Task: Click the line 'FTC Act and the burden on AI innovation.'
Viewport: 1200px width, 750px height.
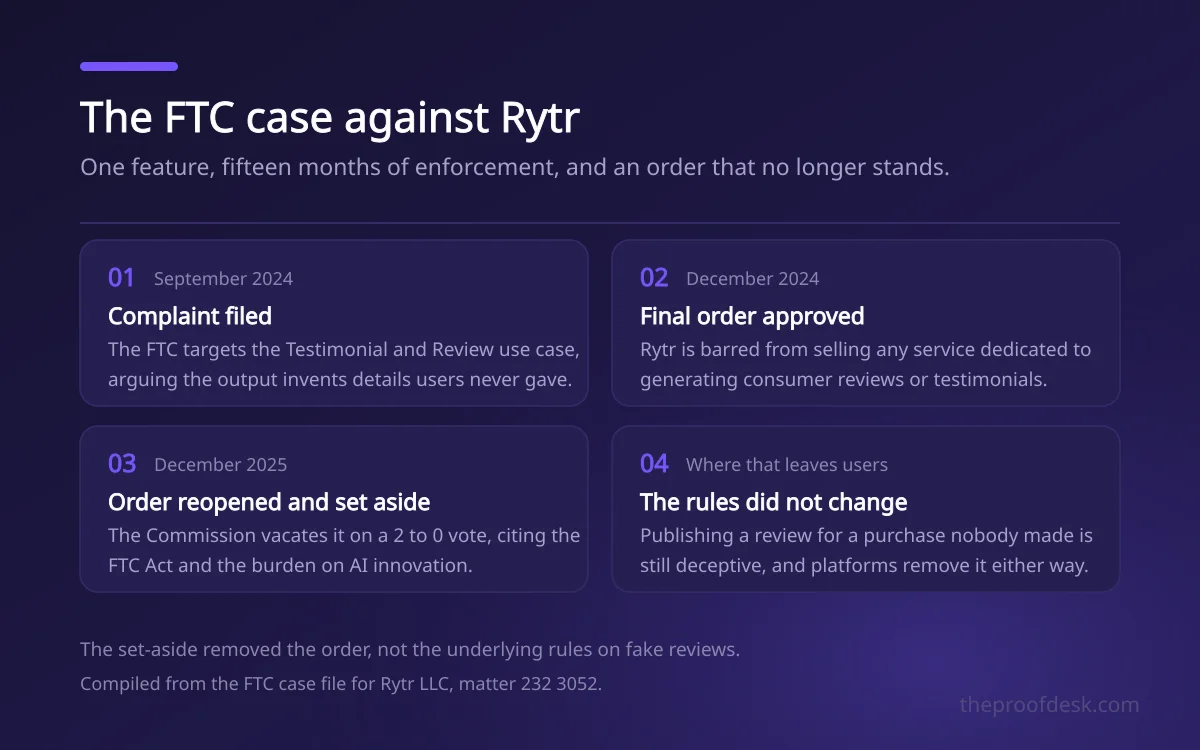Action: pos(290,565)
